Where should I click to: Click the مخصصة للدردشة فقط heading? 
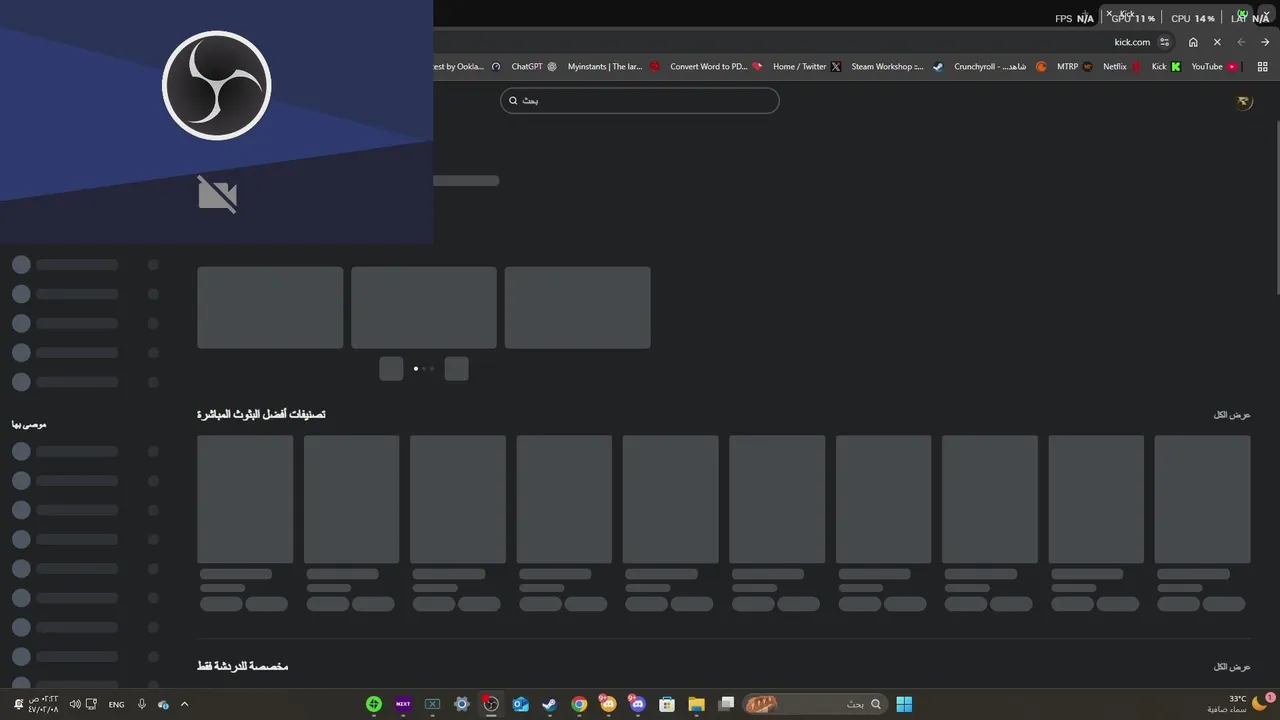coord(243,666)
